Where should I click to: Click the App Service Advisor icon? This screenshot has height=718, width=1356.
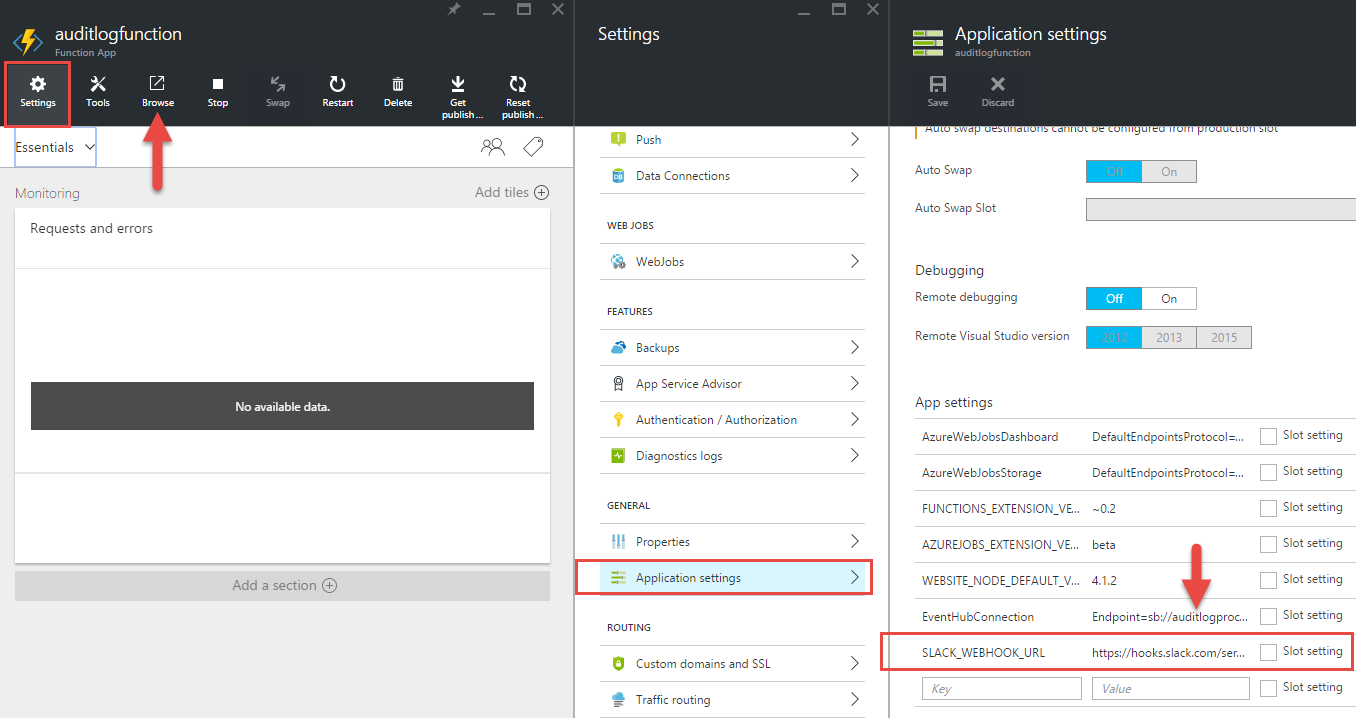618,384
